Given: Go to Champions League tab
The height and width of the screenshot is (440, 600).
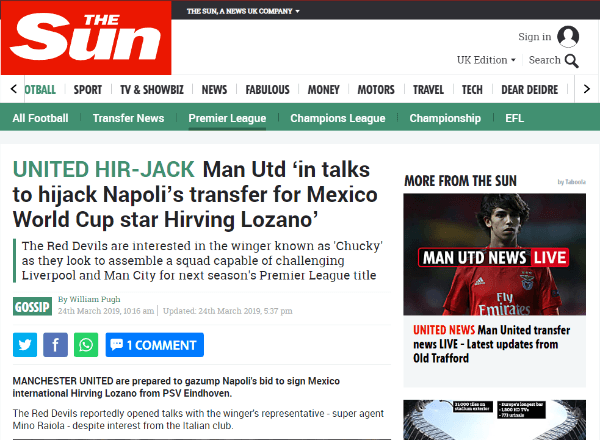Looking at the screenshot, I should point(337,118).
